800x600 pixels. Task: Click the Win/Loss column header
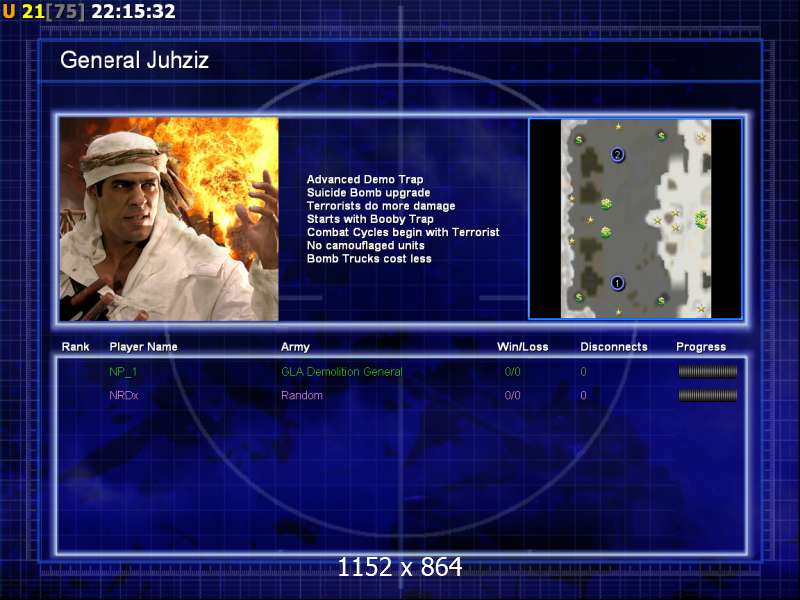(x=522, y=347)
